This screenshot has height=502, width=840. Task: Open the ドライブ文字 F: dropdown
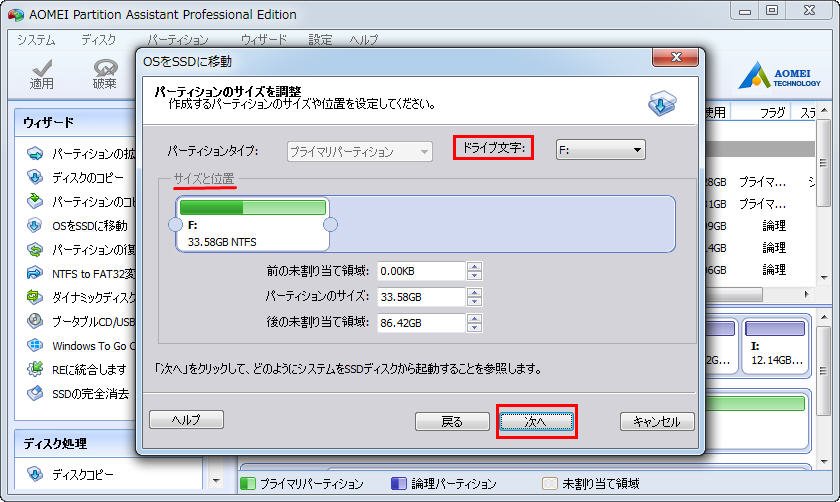601,149
